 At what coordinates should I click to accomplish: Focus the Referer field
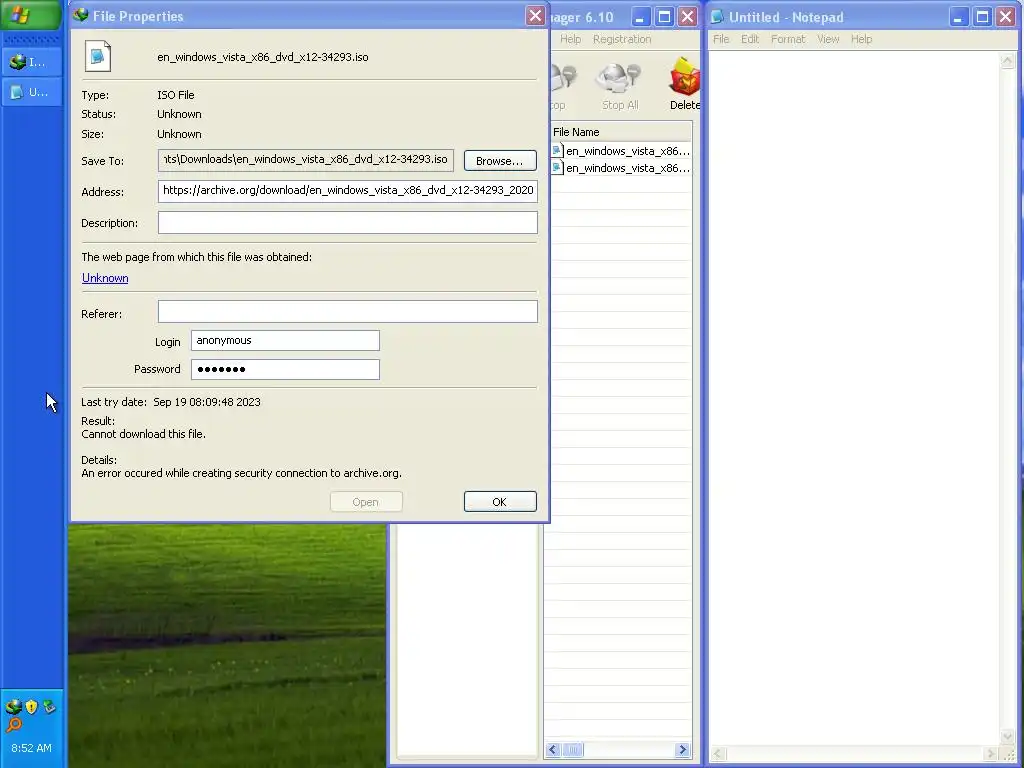[x=347, y=312]
